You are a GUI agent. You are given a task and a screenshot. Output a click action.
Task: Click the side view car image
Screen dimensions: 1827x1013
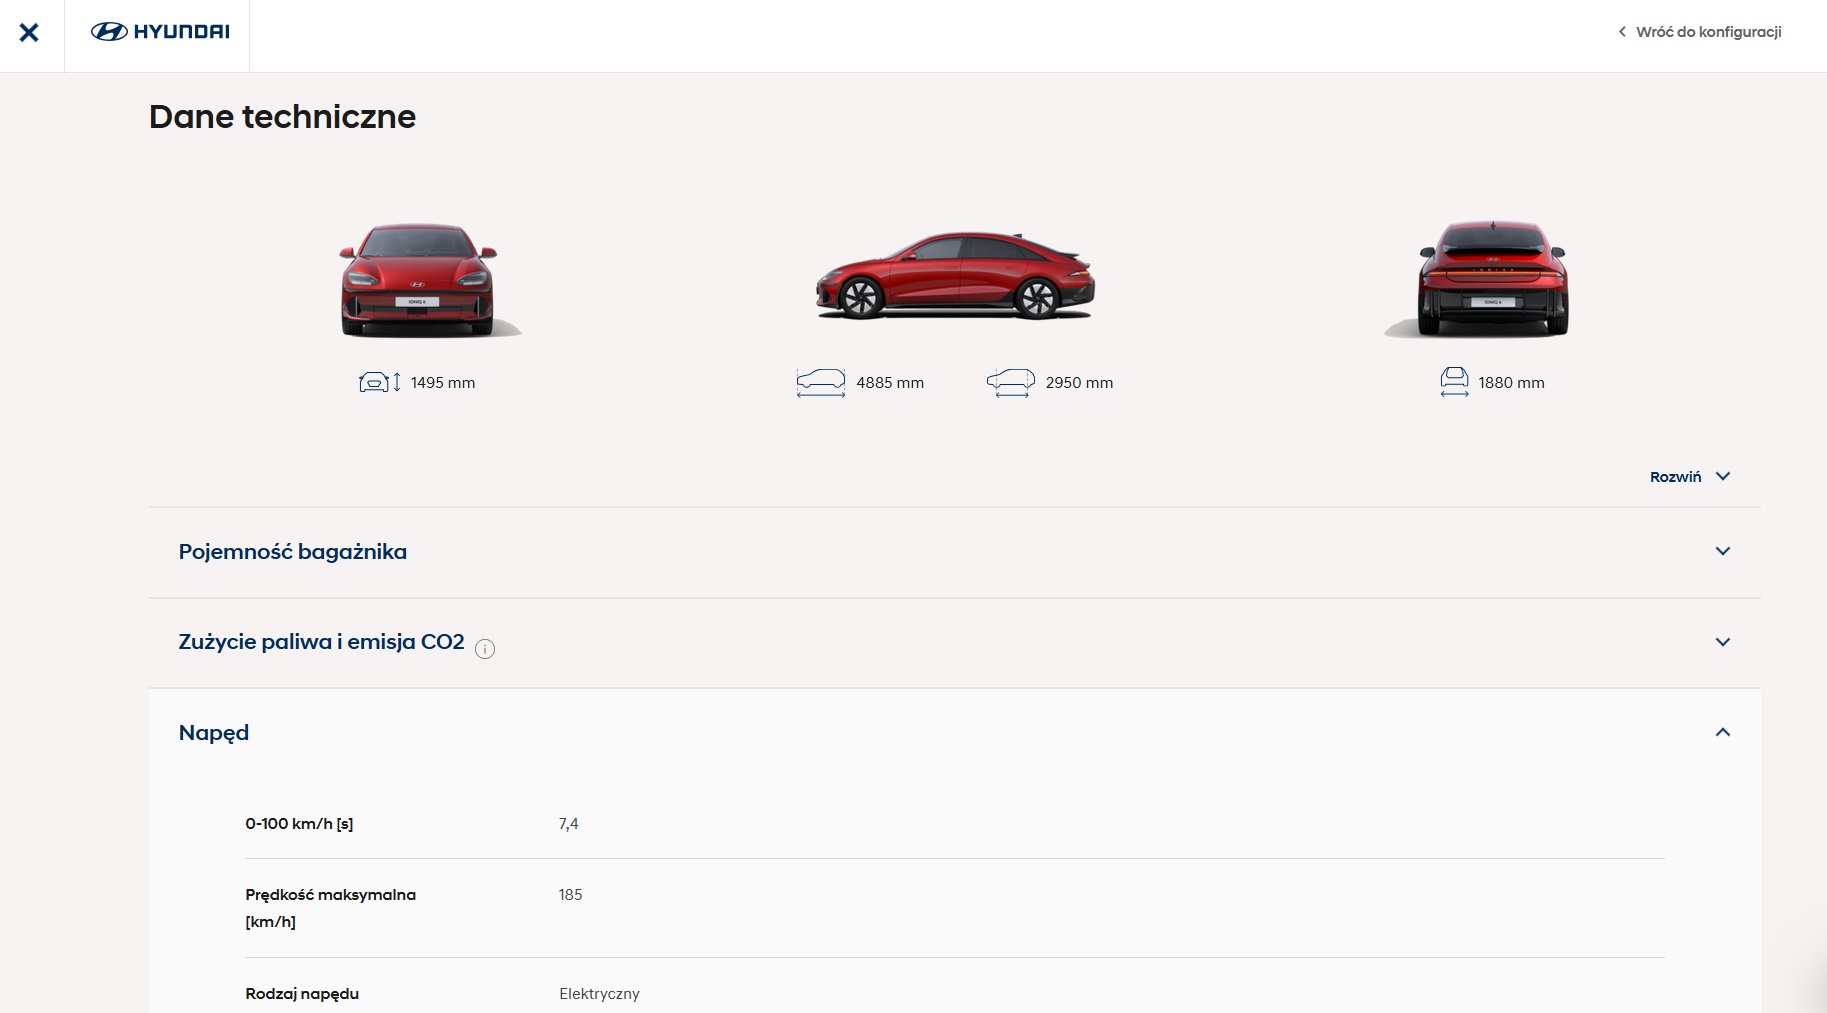(x=955, y=275)
